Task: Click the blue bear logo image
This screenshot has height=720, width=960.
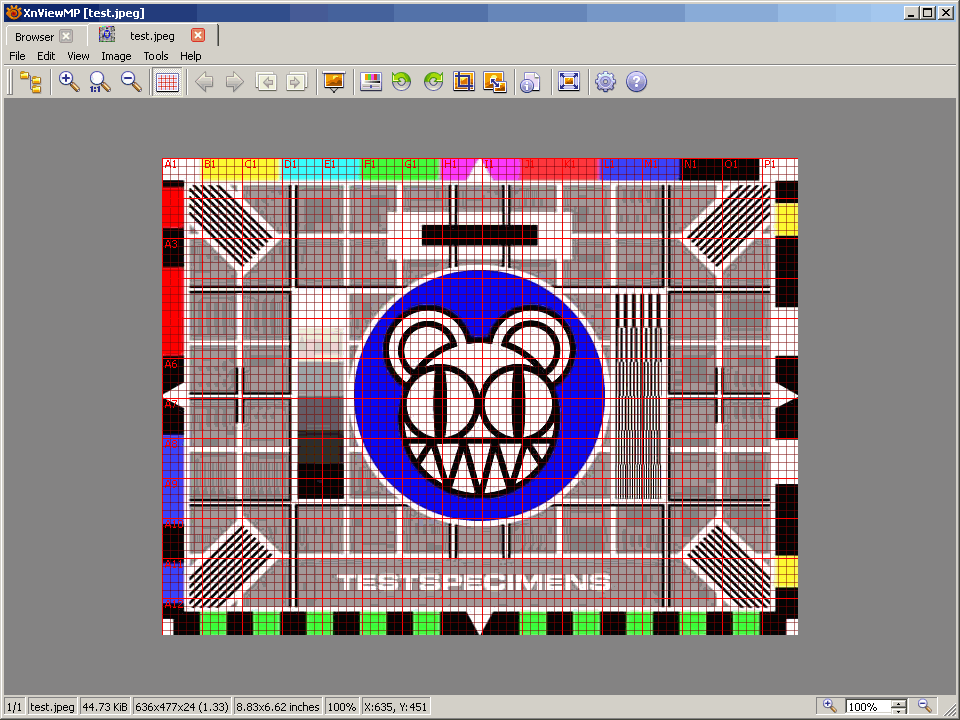Action: click(x=480, y=396)
